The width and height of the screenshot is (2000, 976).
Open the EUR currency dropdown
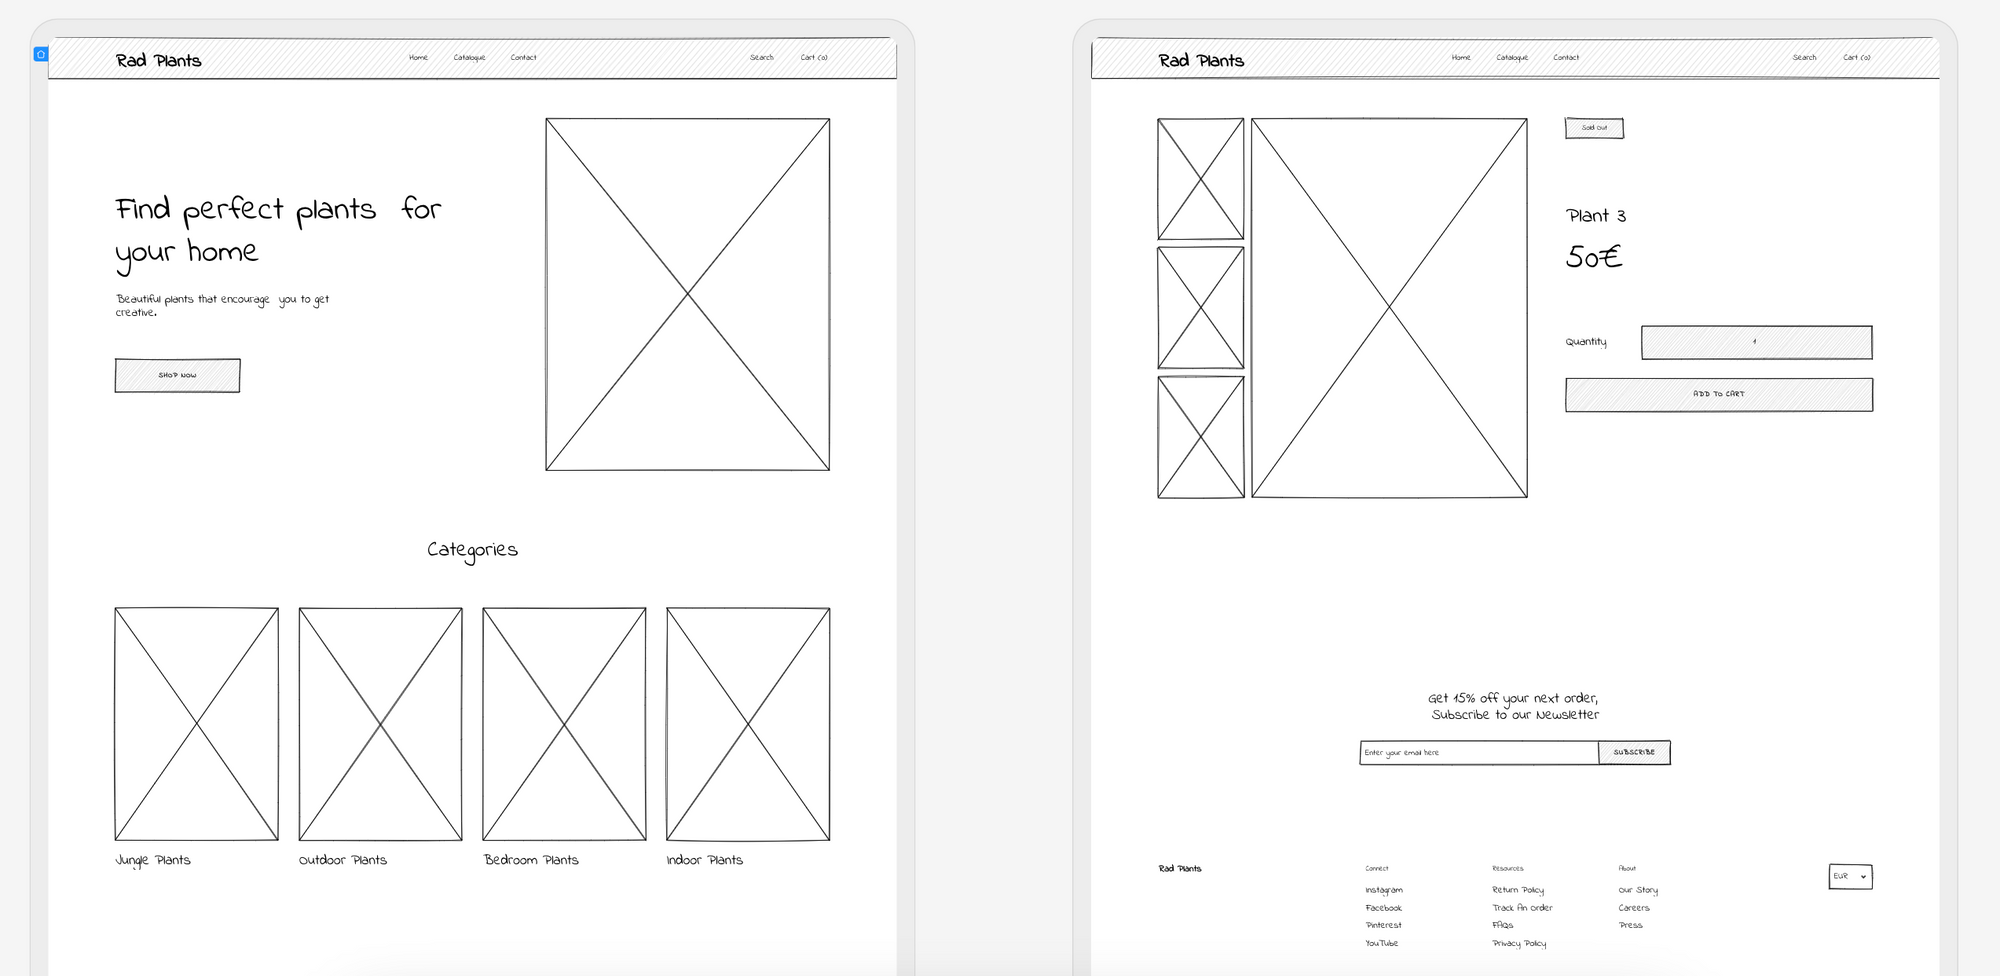(x=1850, y=876)
